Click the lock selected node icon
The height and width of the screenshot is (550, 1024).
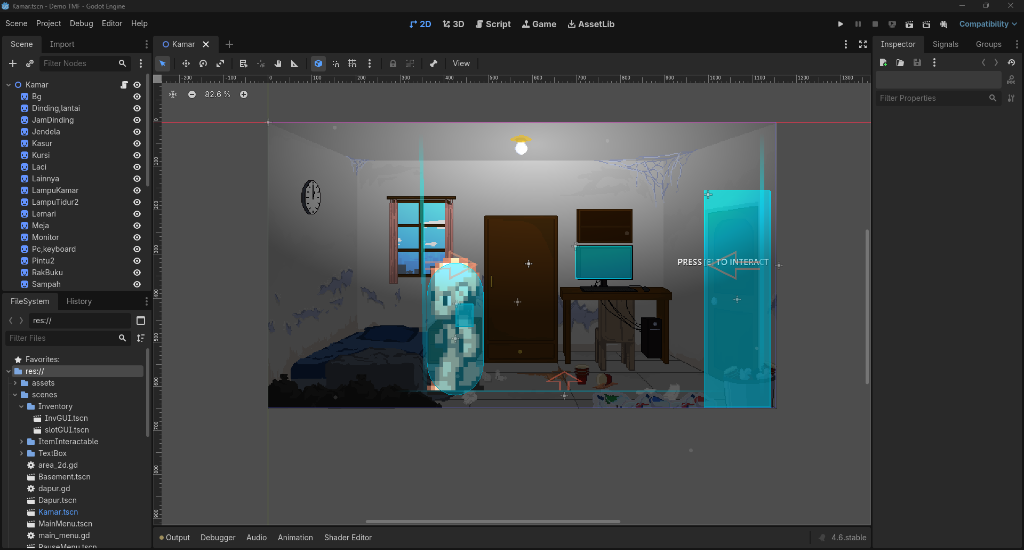pyautogui.click(x=392, y=63)
